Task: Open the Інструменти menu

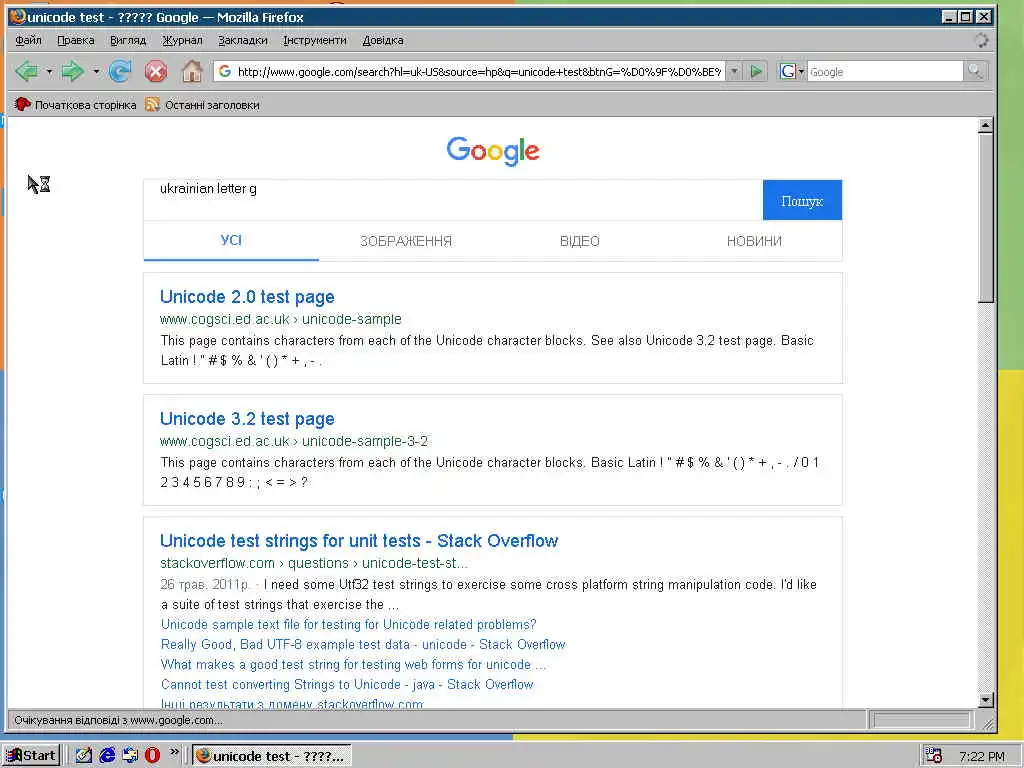Action: click(315, 40)
